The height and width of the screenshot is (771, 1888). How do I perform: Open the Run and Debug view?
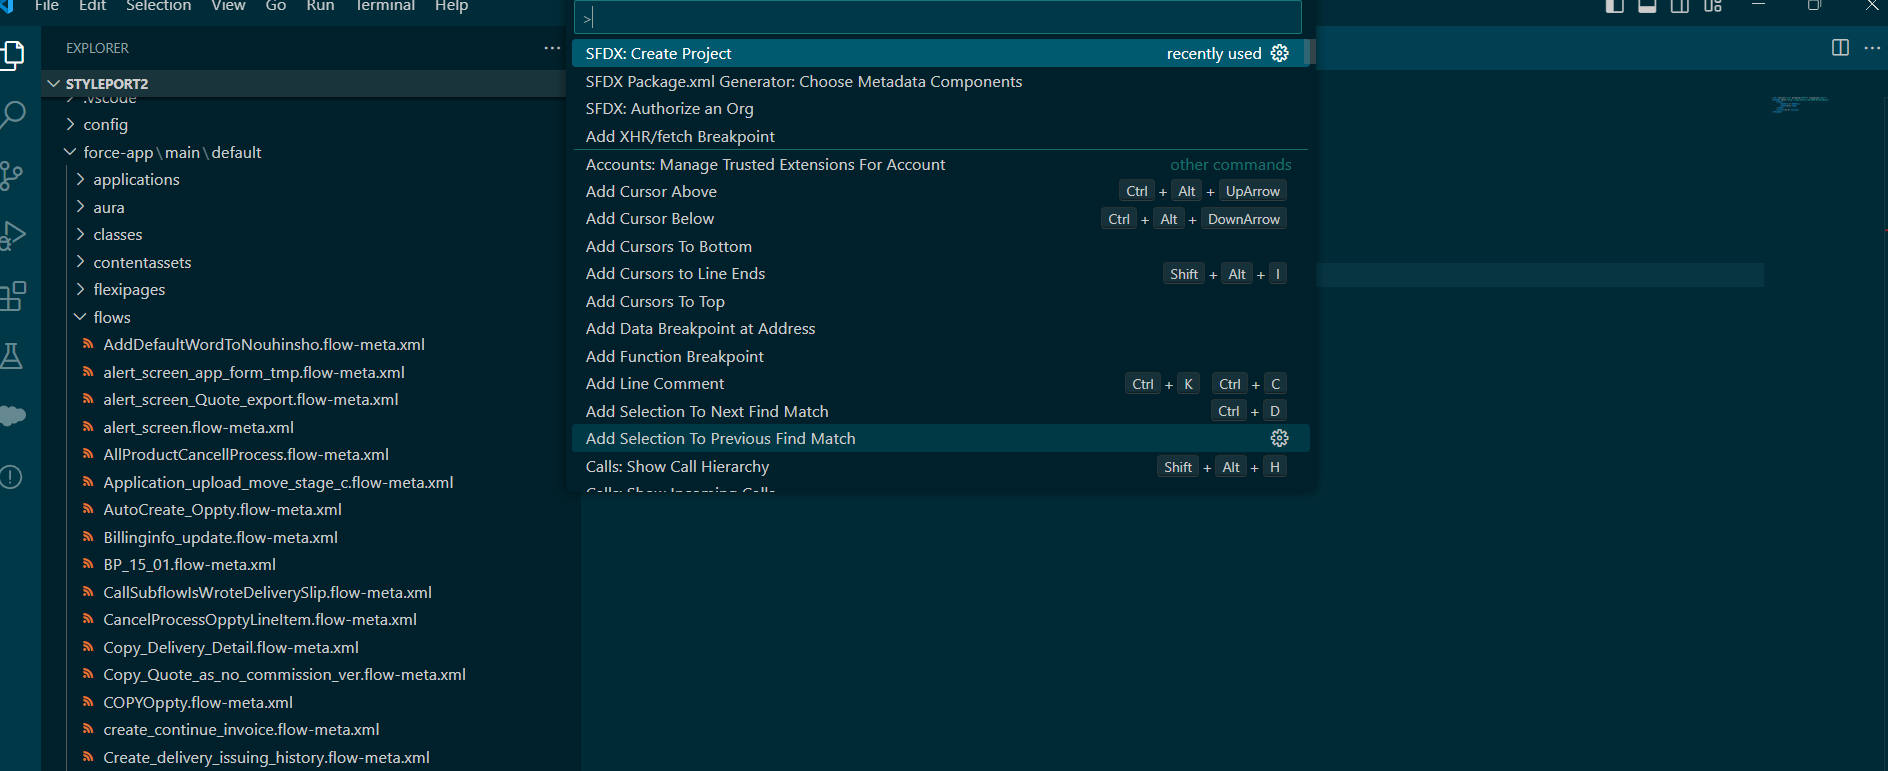click(x=12, y=235)
